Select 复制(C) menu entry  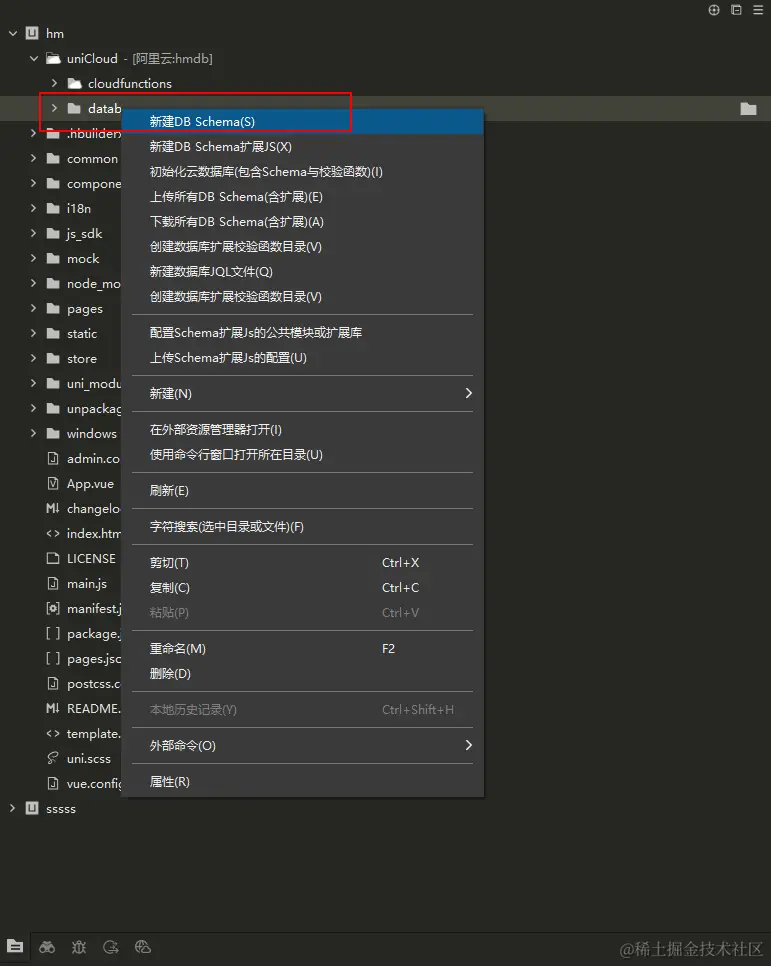302,588
